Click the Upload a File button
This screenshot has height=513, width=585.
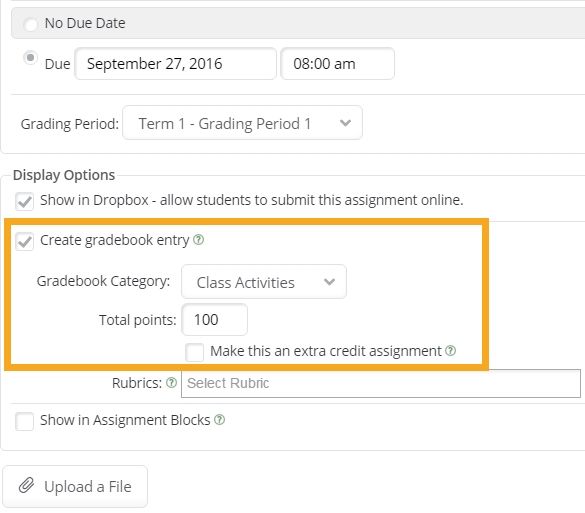pyautogui.click(x=75, y=486)
